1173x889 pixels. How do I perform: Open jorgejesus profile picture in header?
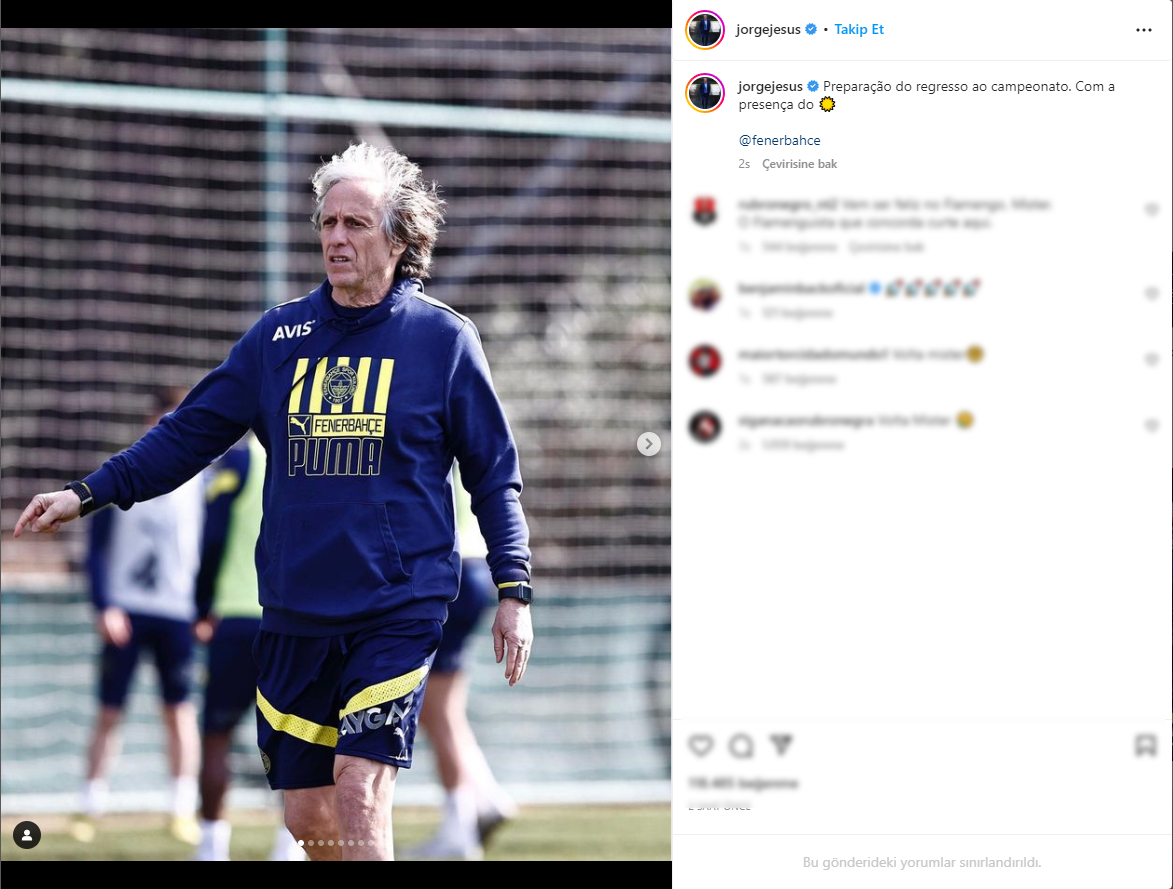(x=705, y=30)
